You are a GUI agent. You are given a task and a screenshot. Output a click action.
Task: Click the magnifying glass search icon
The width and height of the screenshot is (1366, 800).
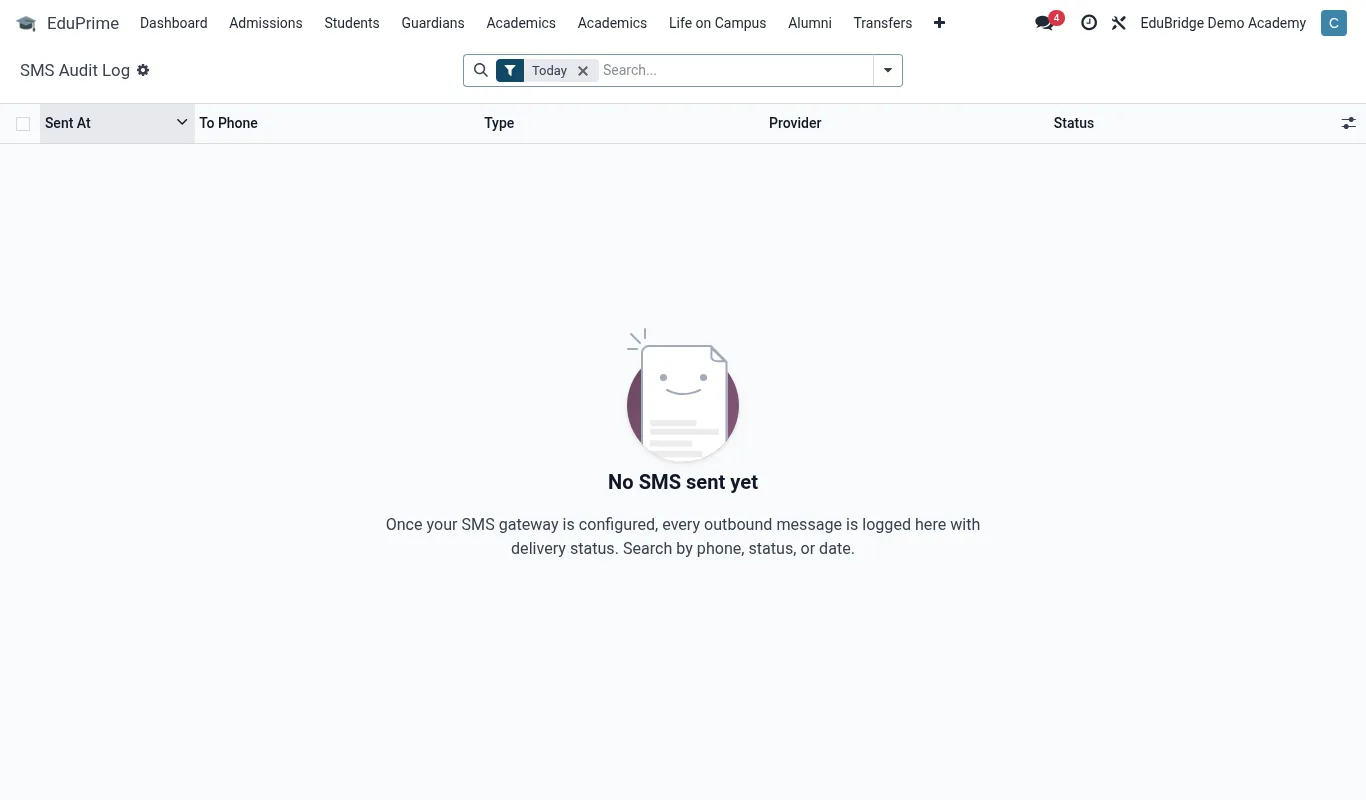[481, 70]
